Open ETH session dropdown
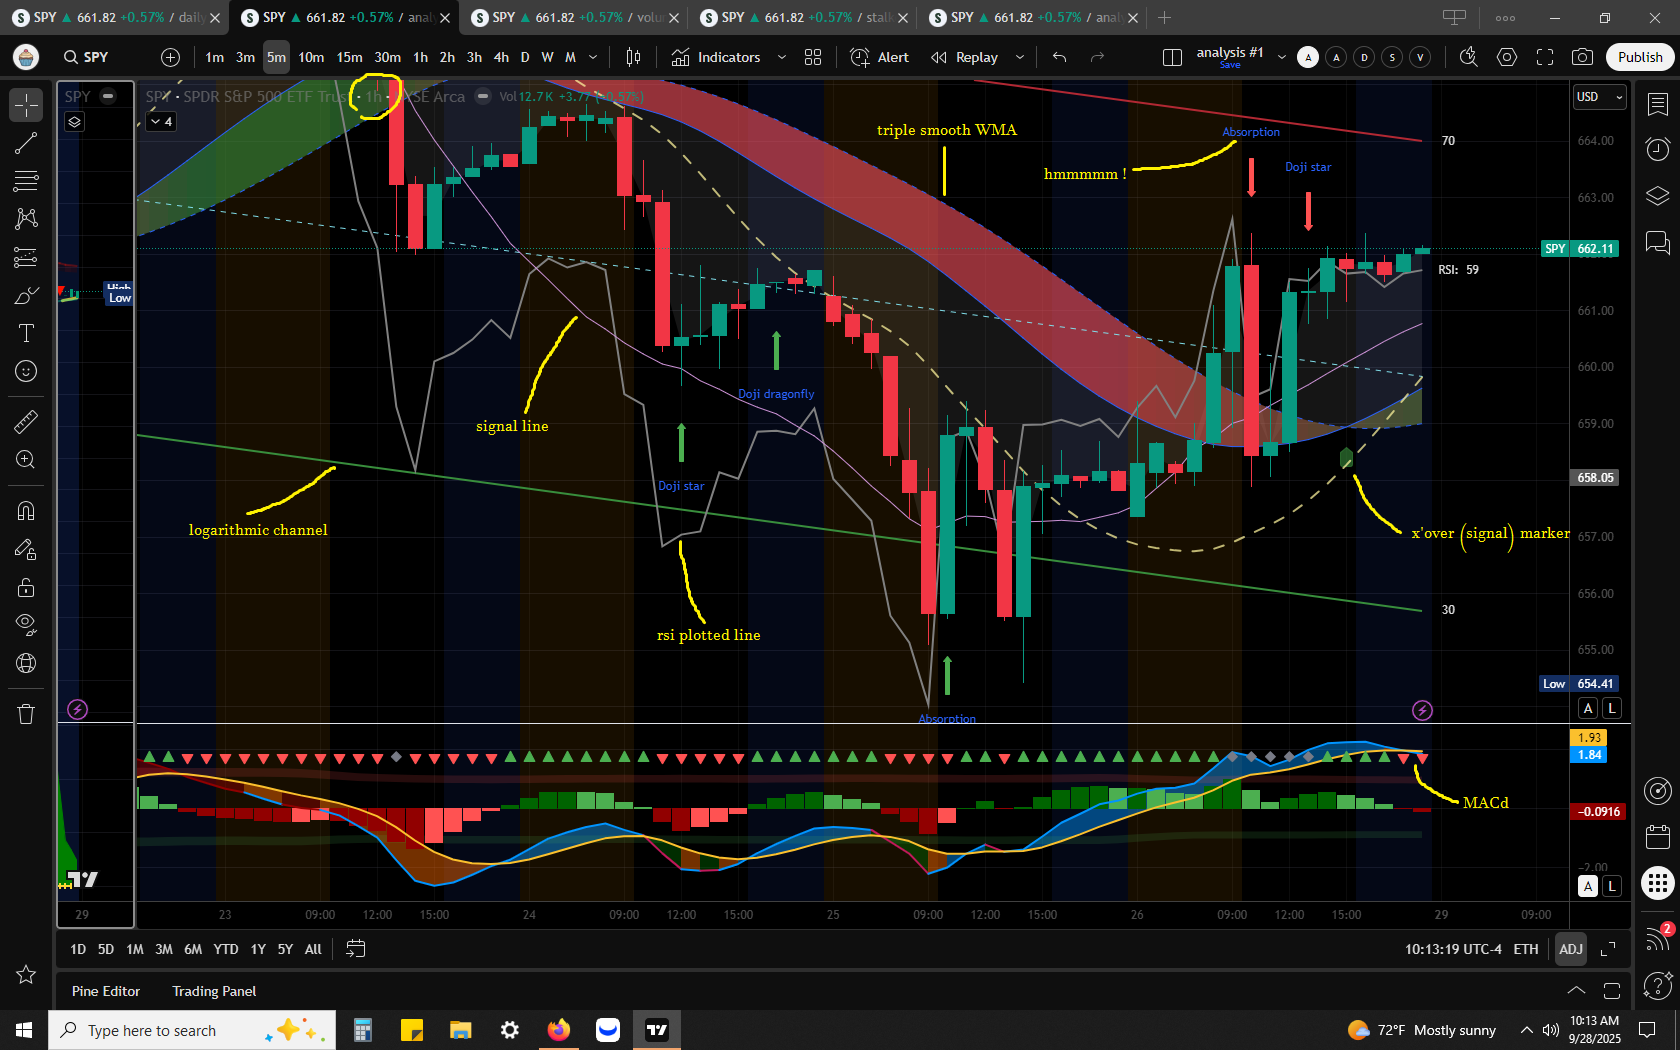 coord(1526,949)
